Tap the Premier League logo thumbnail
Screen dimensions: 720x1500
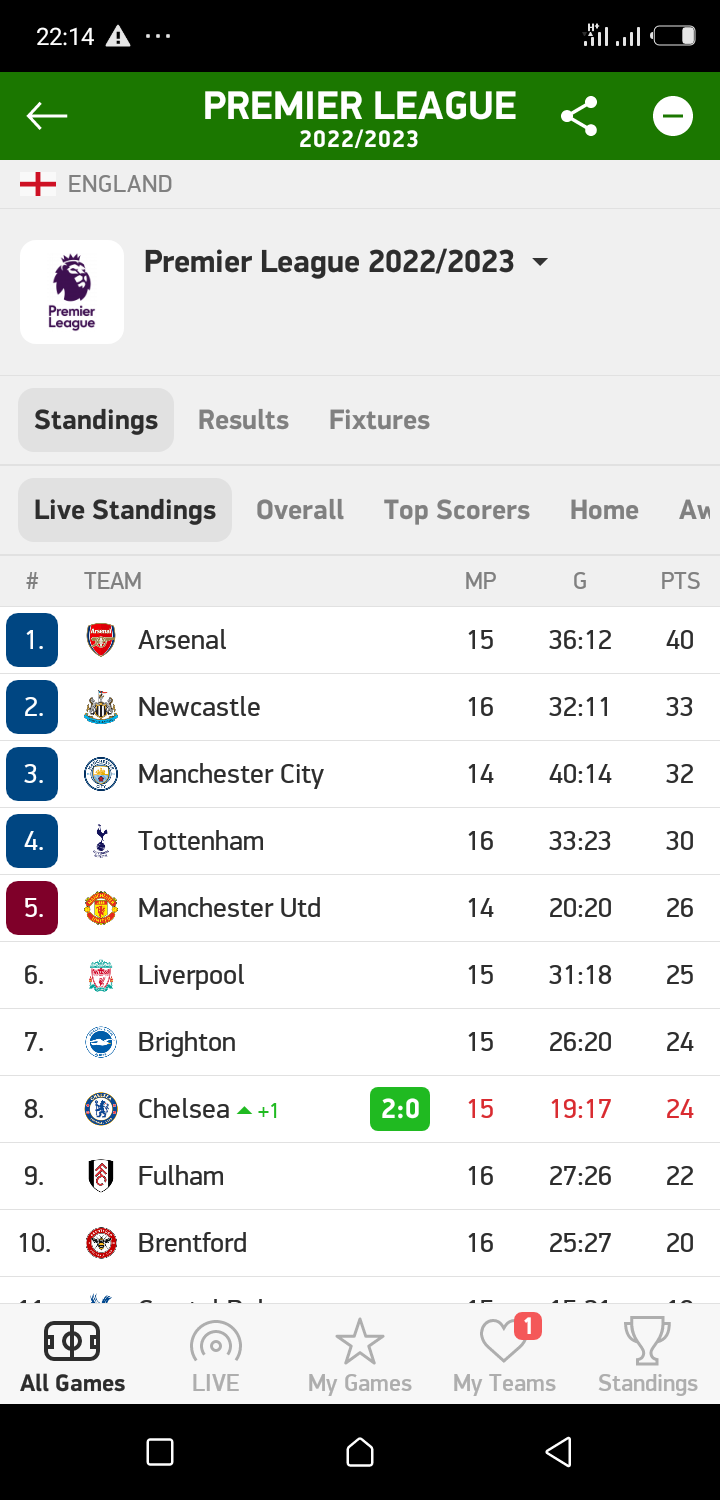tap(72, 292)
